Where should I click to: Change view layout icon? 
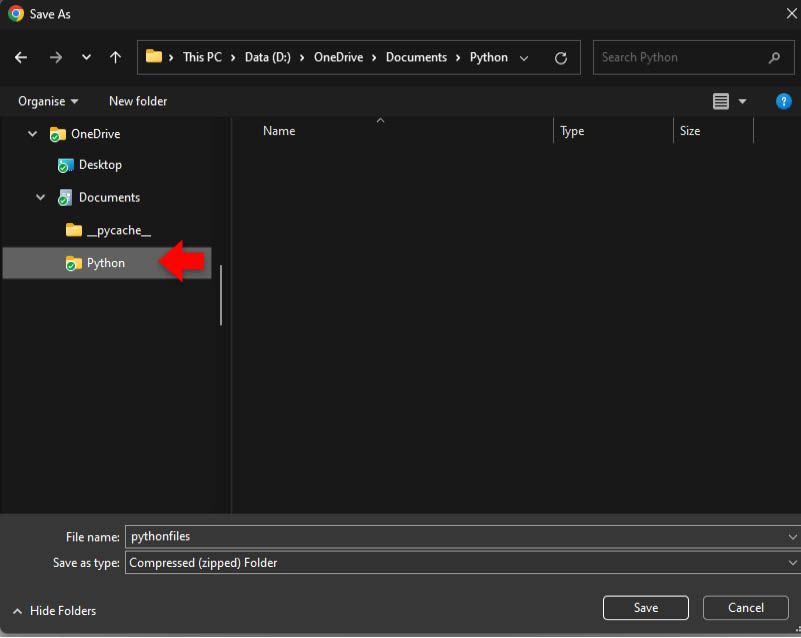click(x=720, y=101)
